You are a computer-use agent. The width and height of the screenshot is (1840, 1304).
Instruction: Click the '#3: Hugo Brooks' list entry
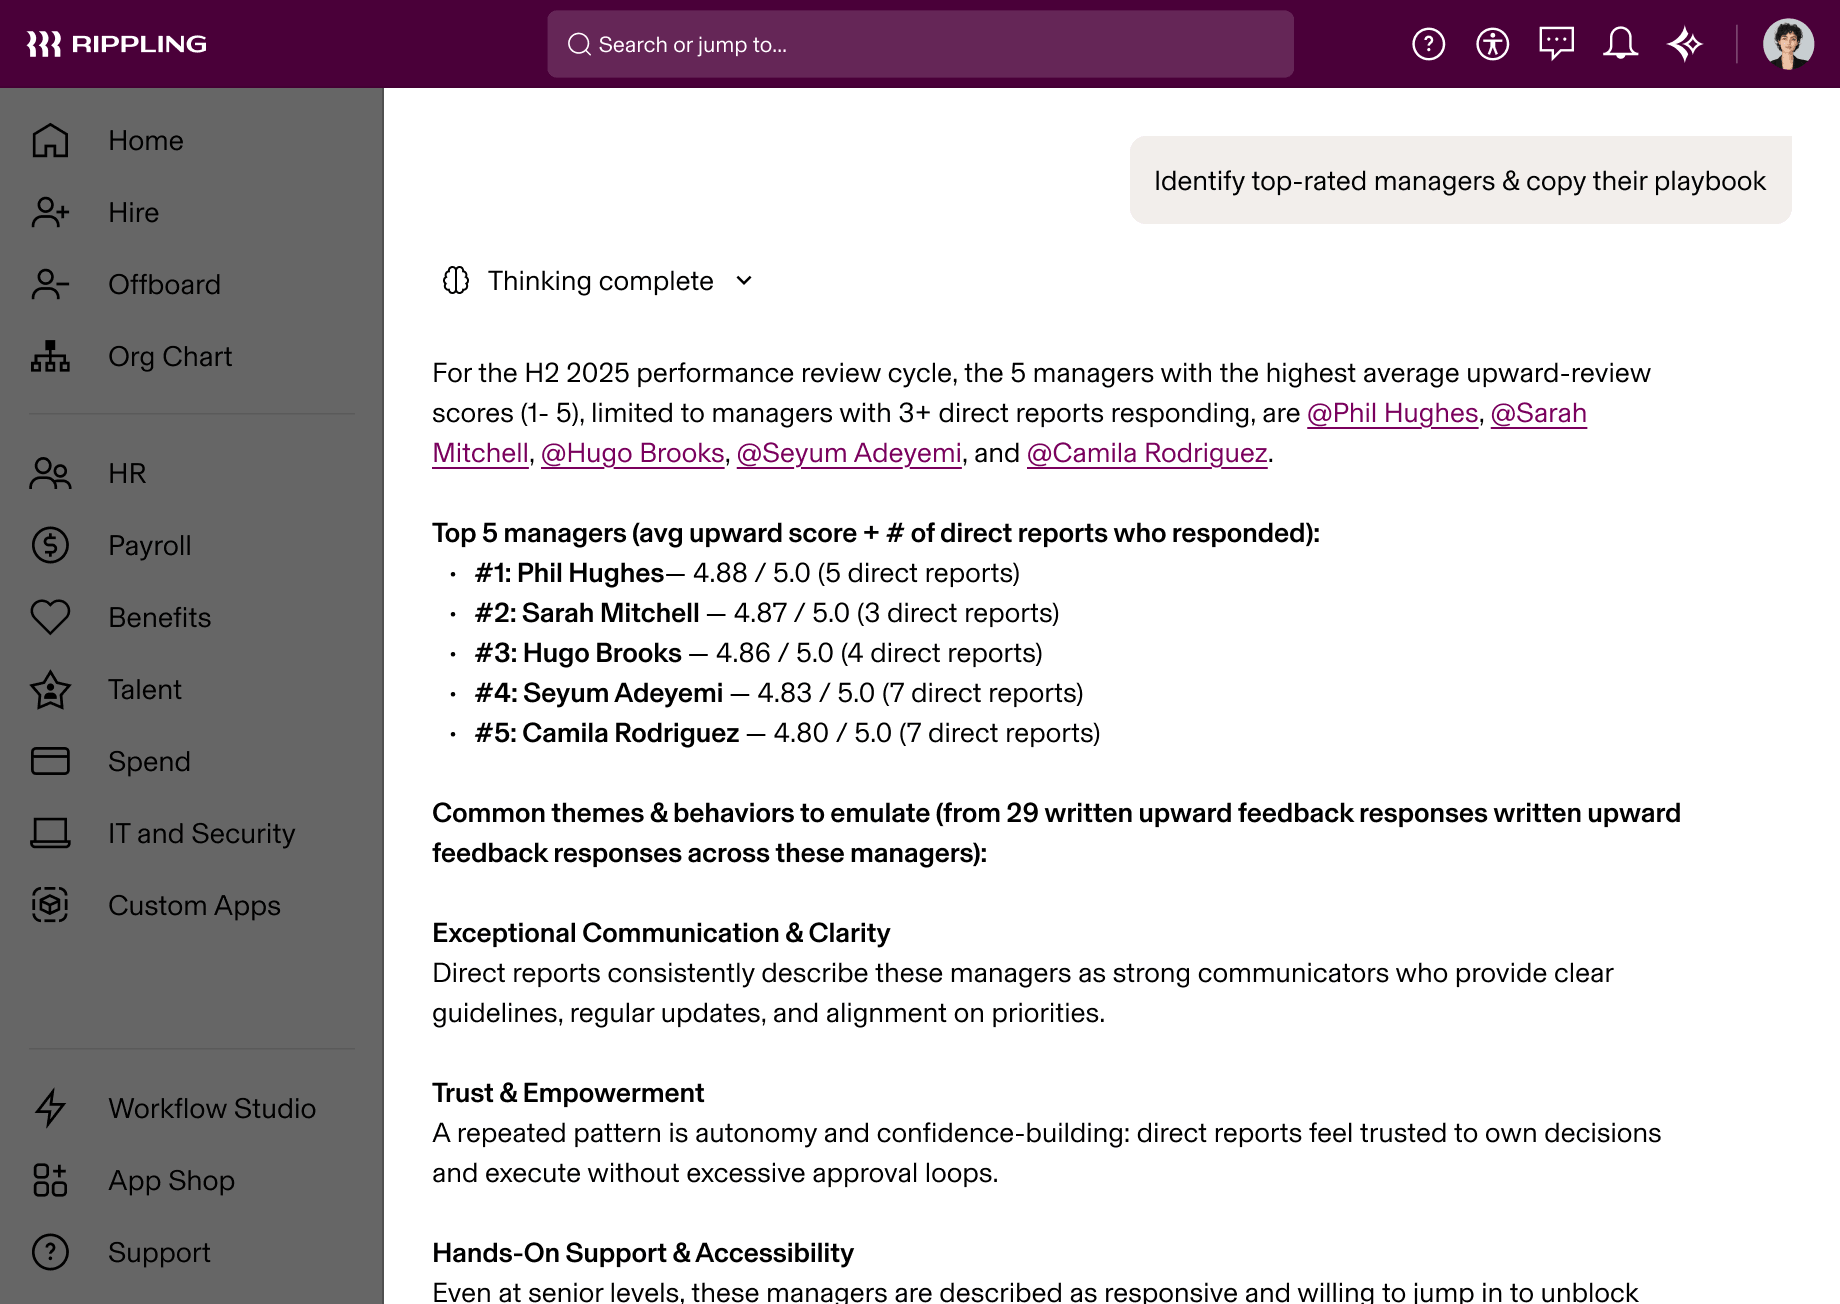pyautogui.click(x=758, y=653)
